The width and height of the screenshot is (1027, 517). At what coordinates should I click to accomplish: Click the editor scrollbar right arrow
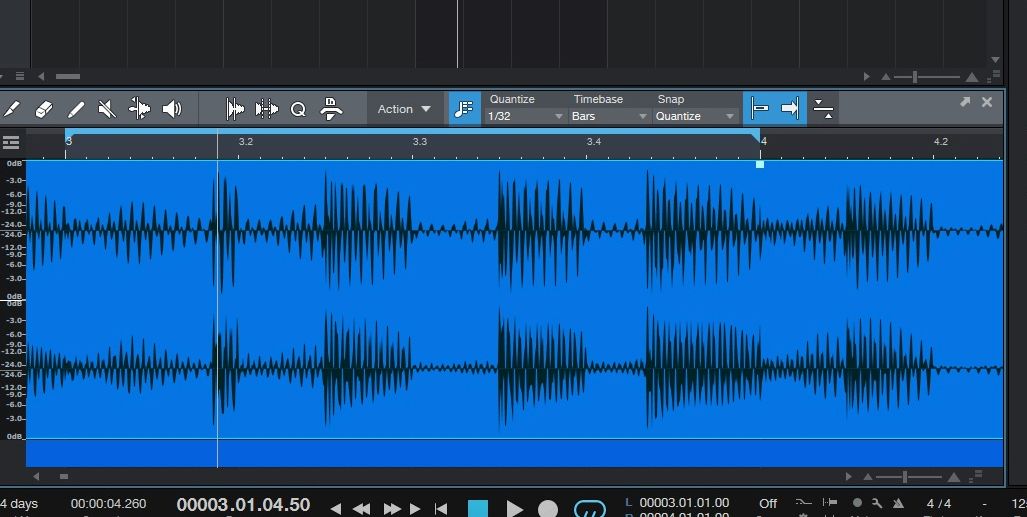pos(849,476)
